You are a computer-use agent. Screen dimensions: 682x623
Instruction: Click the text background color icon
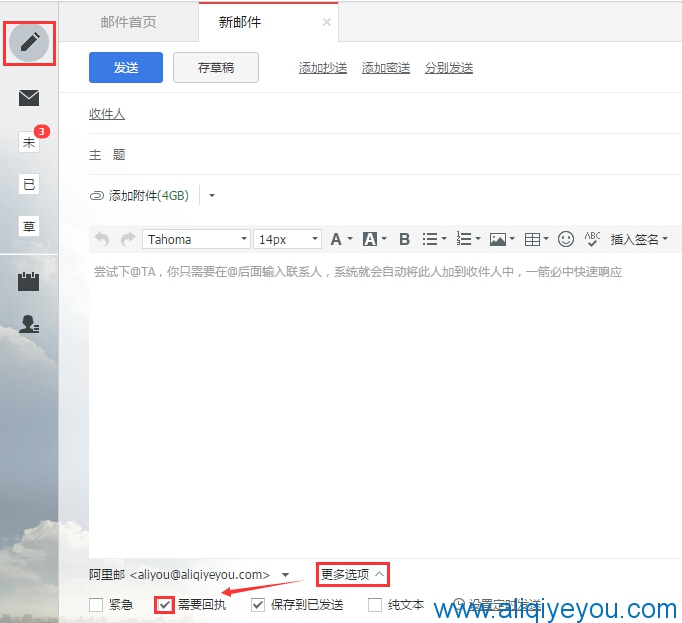[x=370, y=239]
